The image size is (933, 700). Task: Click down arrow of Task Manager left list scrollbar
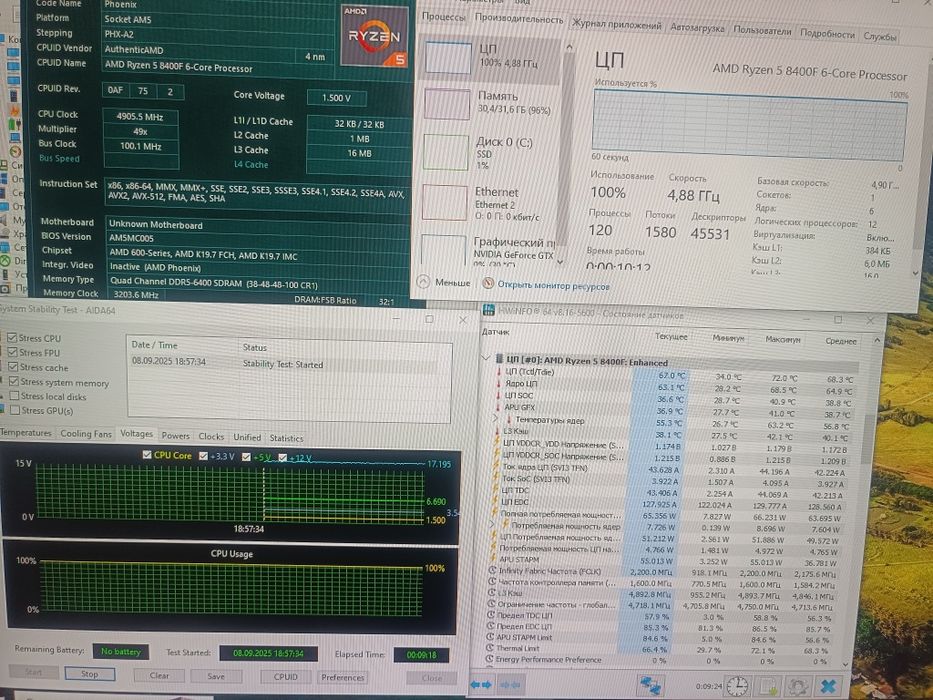point(561,261)
